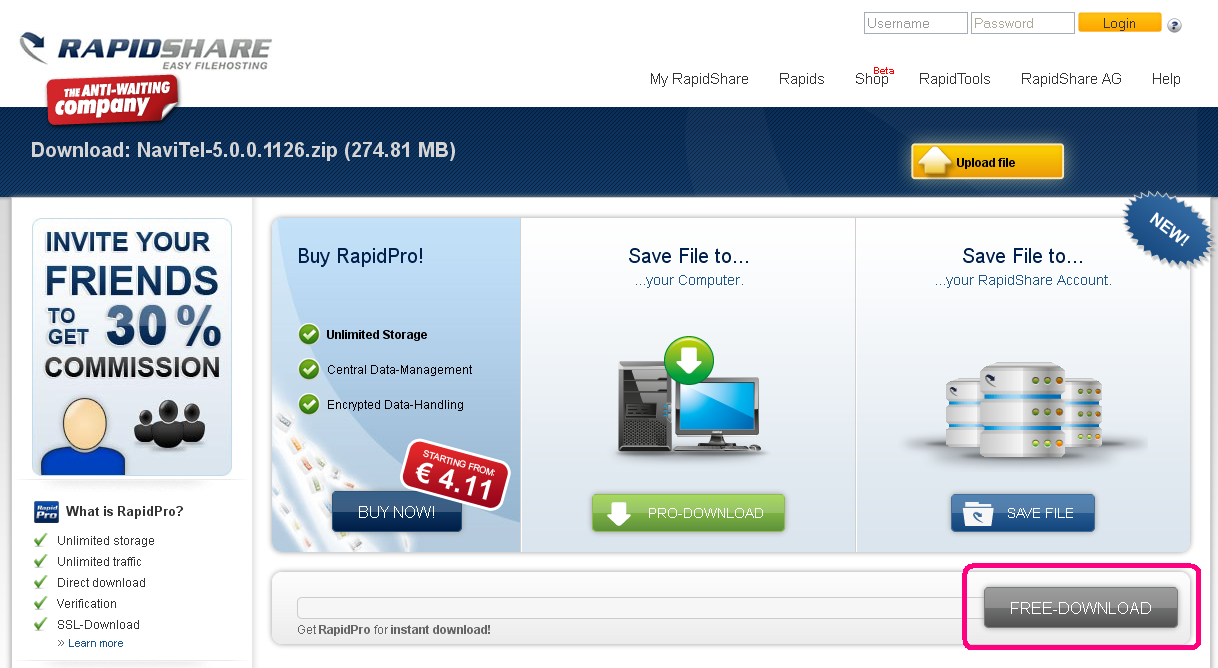Click the green check beside Unlimited Storage
This screenshot has height=668, width=1218.
309,334
